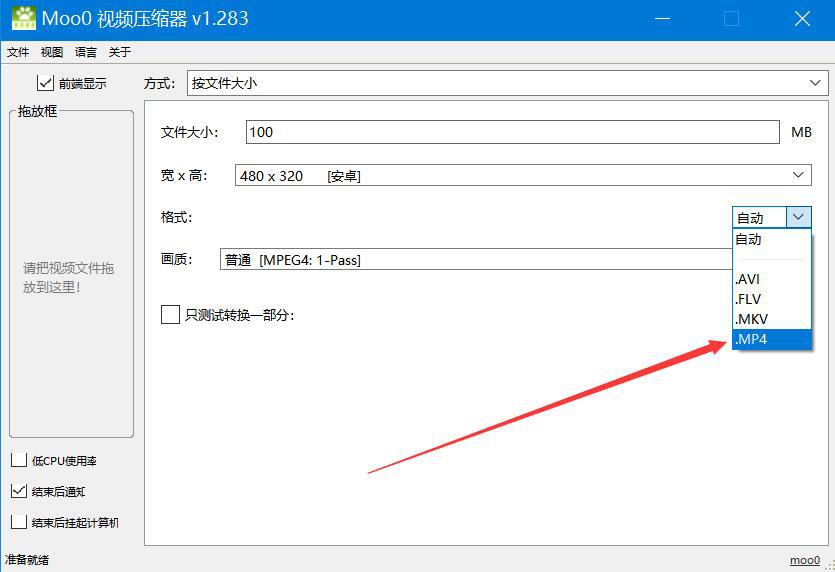
Task: Choose the highlighted .MP4 format option
Action: (x=772, y=339)
